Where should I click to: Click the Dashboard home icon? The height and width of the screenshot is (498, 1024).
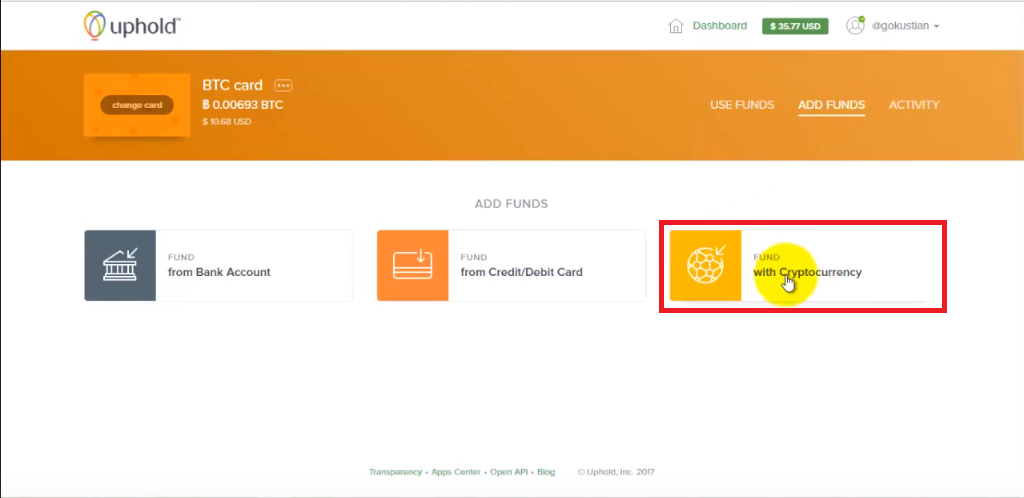(x=676, y=26)
